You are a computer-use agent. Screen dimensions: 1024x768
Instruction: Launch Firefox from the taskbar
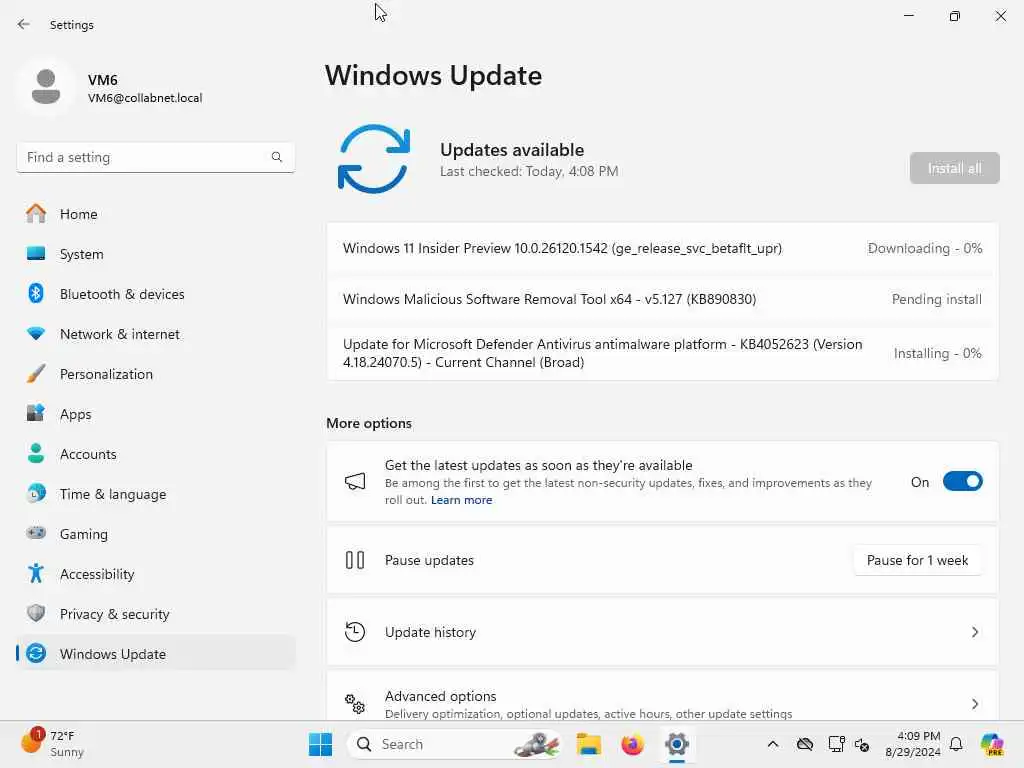[632, 744]
